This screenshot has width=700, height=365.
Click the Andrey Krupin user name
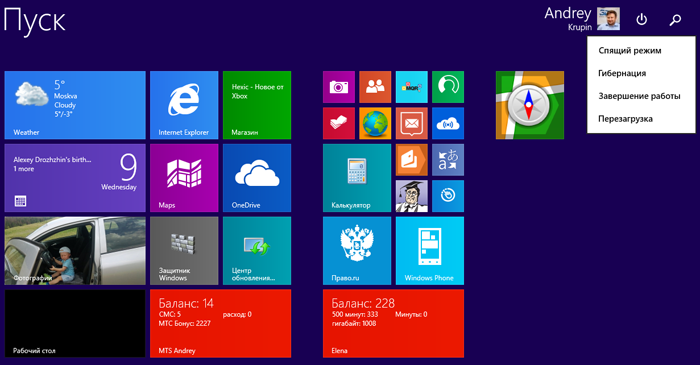[568, 19]
